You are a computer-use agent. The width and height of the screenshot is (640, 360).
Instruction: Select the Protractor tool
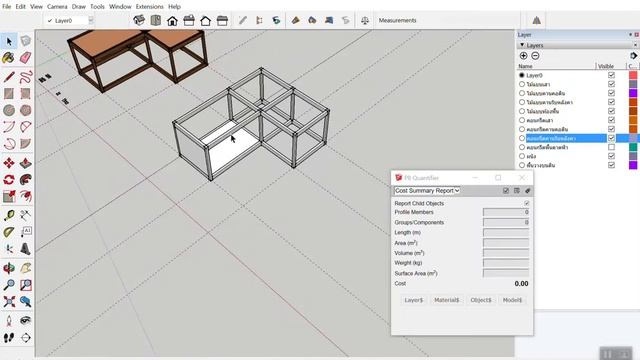tap(9, 232)
